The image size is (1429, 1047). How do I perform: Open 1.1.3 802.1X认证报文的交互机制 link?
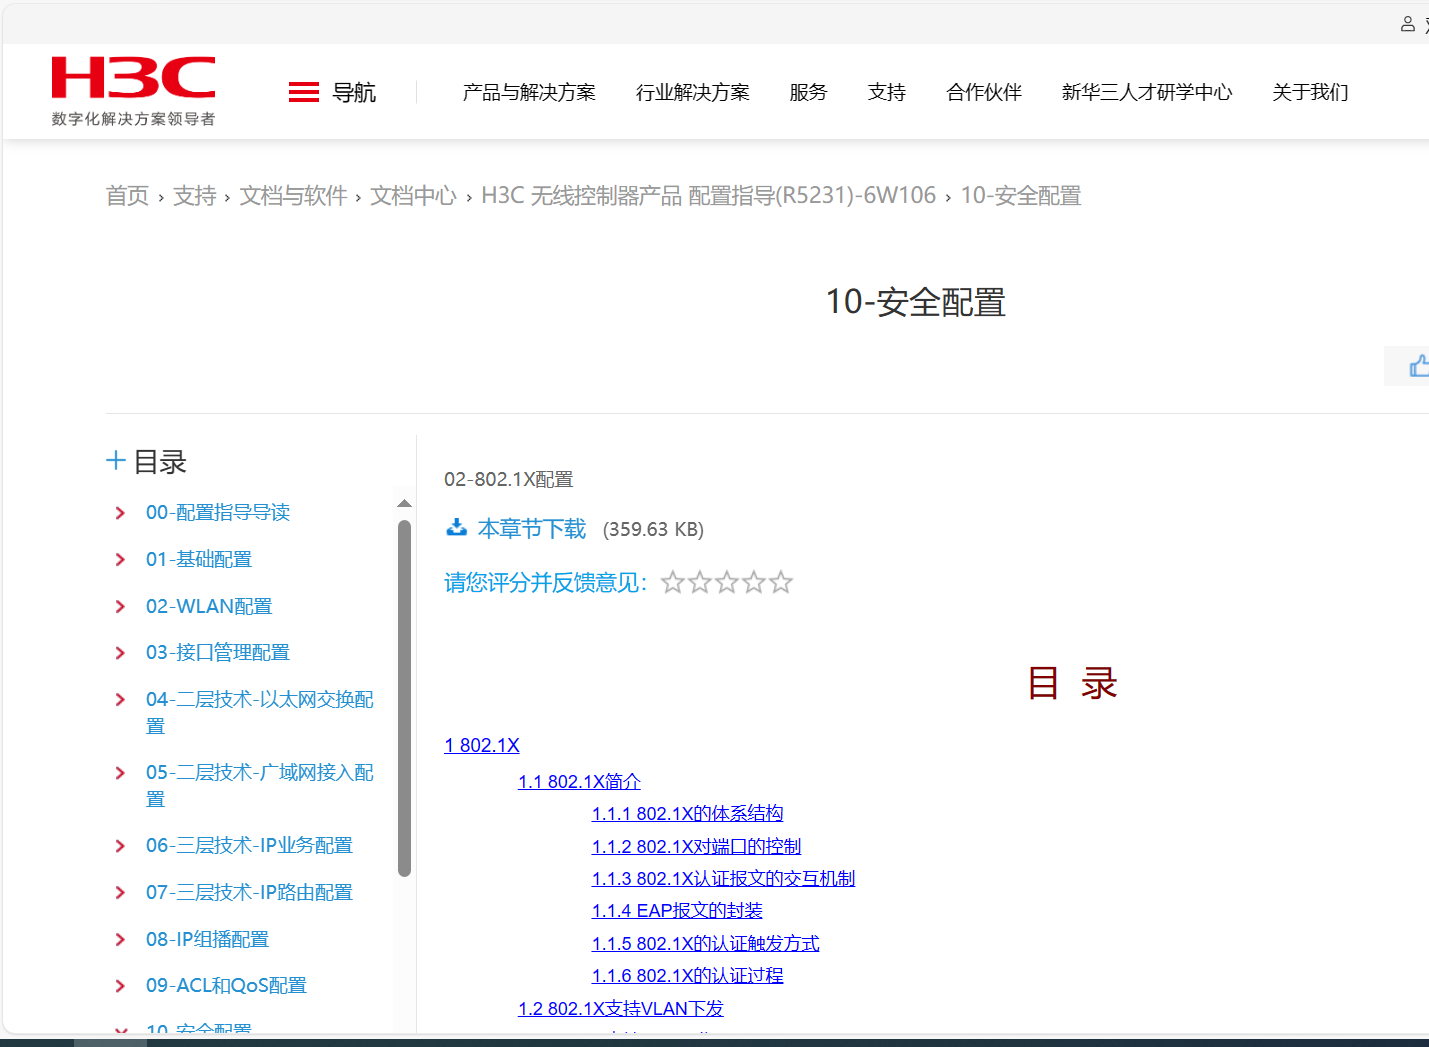[x=723, y=878]
